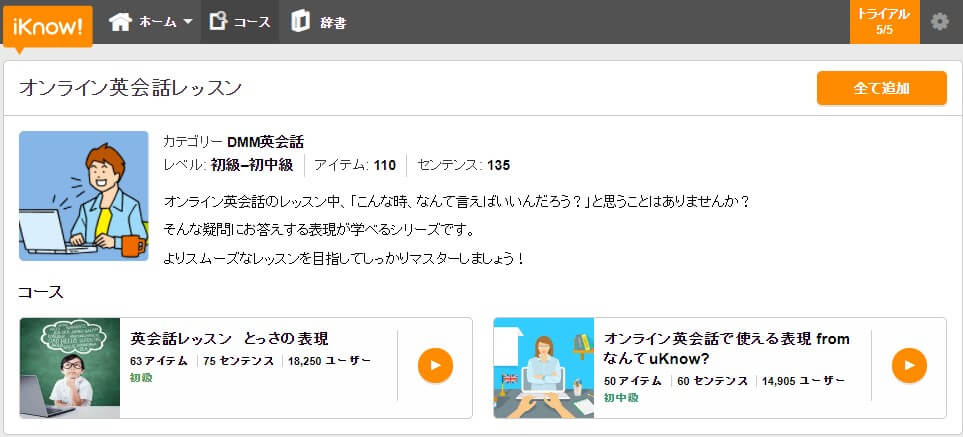963x437 pixels.
Task: Click the 75 センテンス count
Action: [239, 361]
